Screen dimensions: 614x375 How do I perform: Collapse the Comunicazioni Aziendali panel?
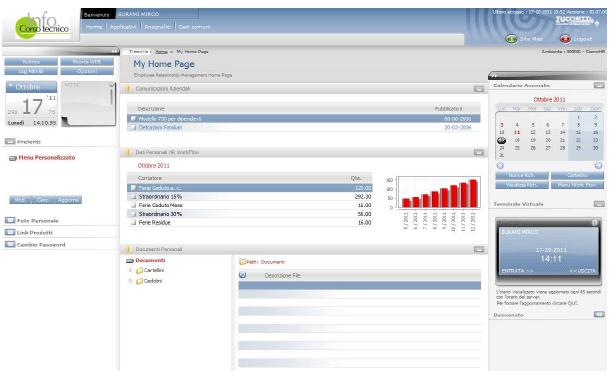(479, 89)
